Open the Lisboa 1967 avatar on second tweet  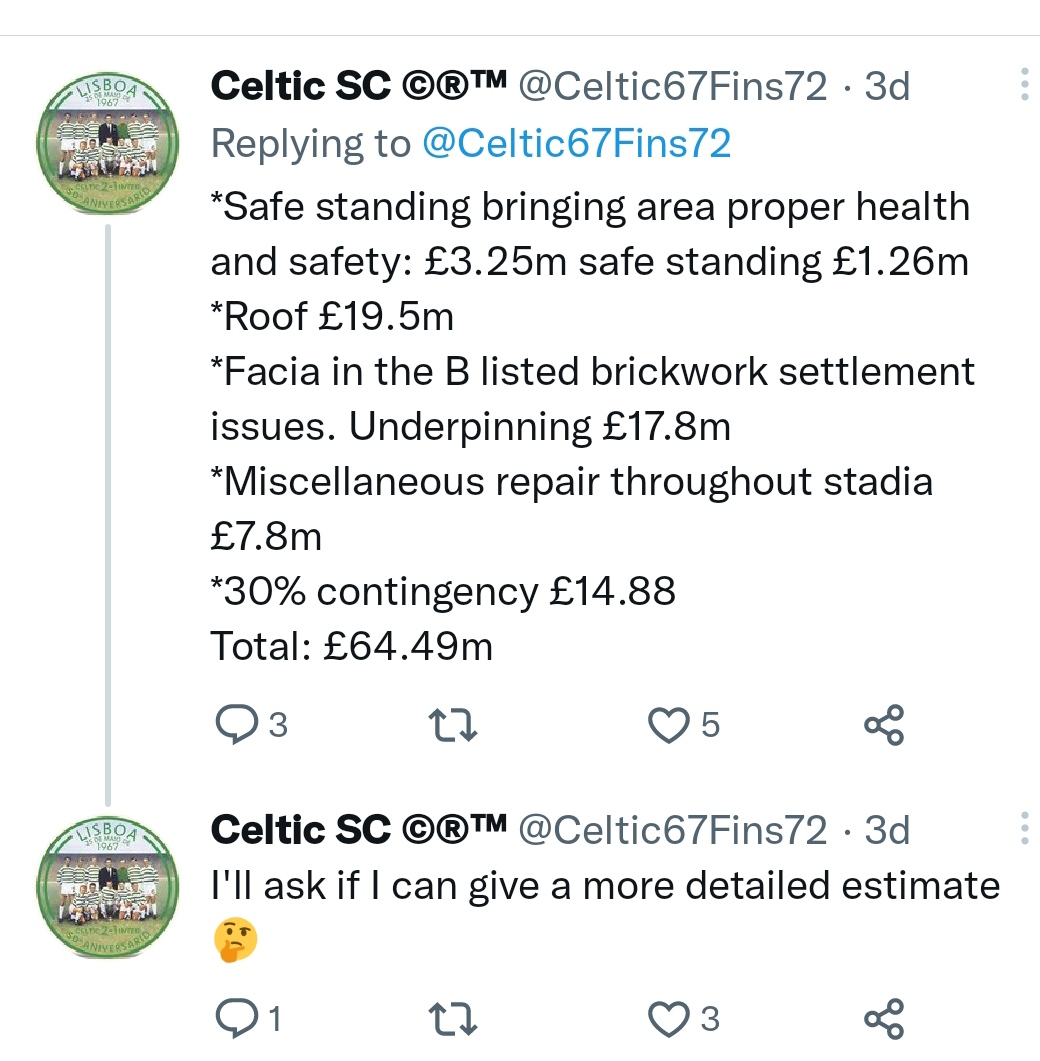(107, 889)
